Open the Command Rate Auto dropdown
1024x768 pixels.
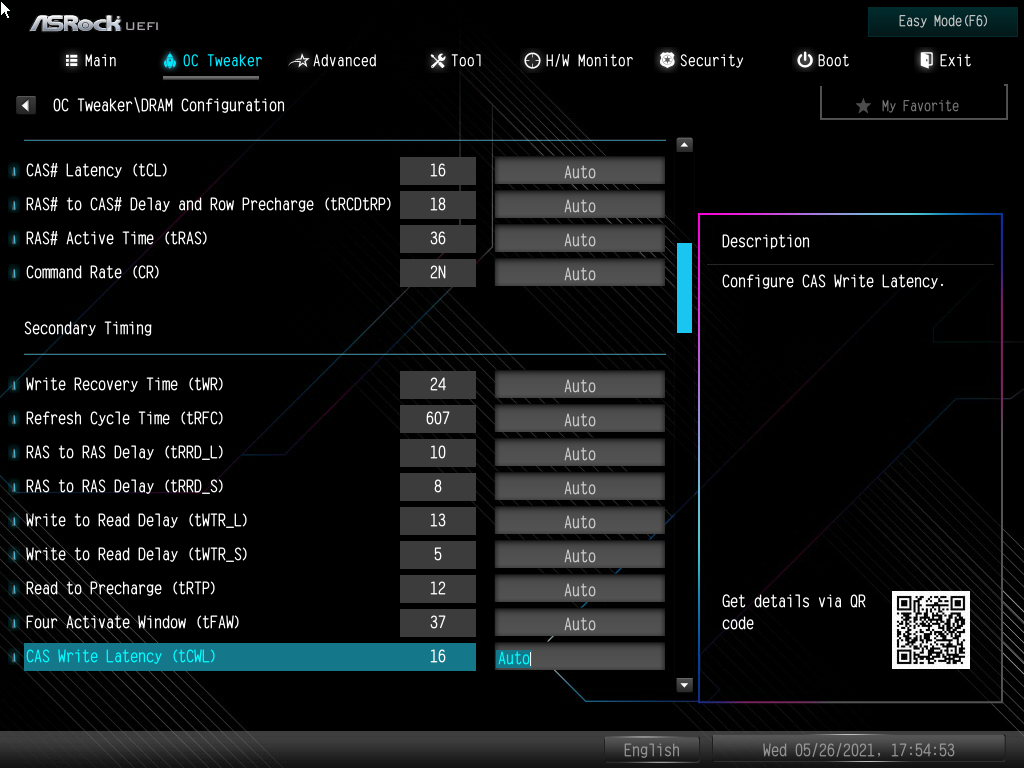pyautogui.click(x=579, y=273)
